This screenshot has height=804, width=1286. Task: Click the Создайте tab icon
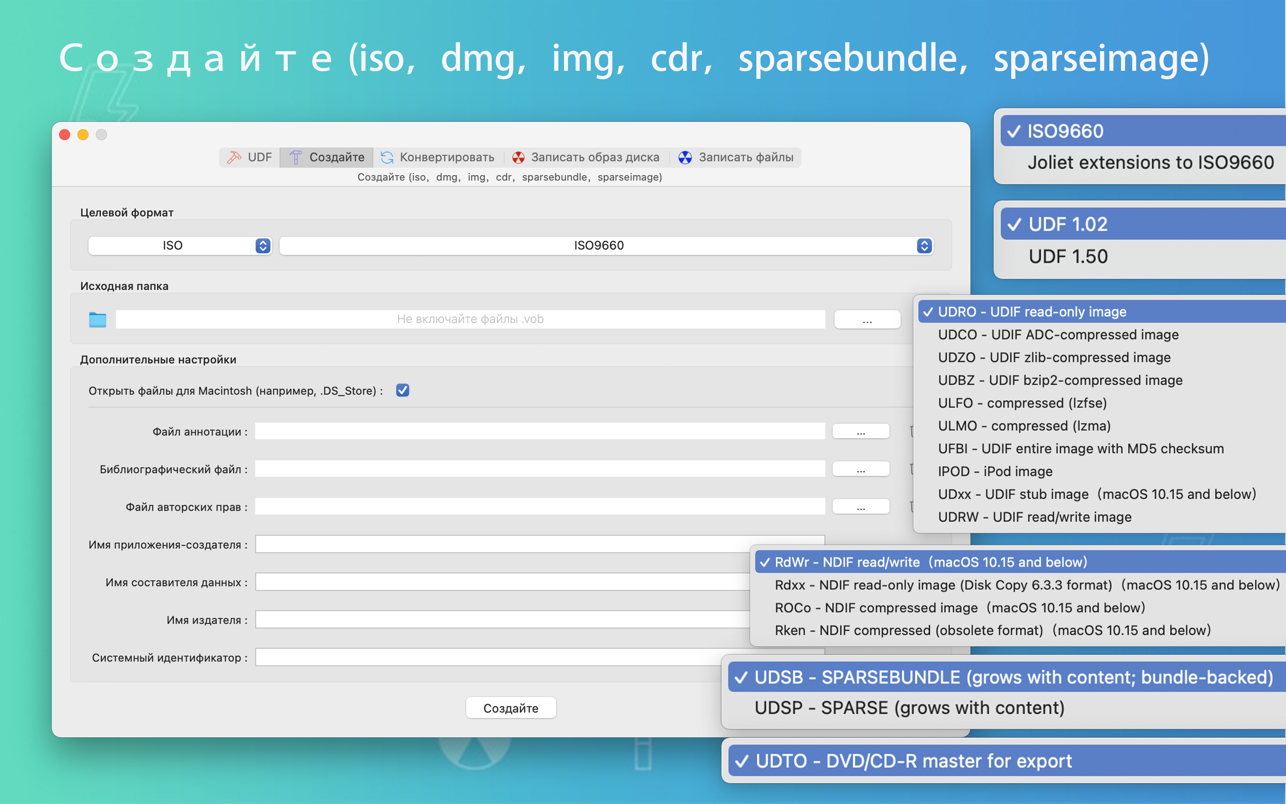tap(296, 157)
